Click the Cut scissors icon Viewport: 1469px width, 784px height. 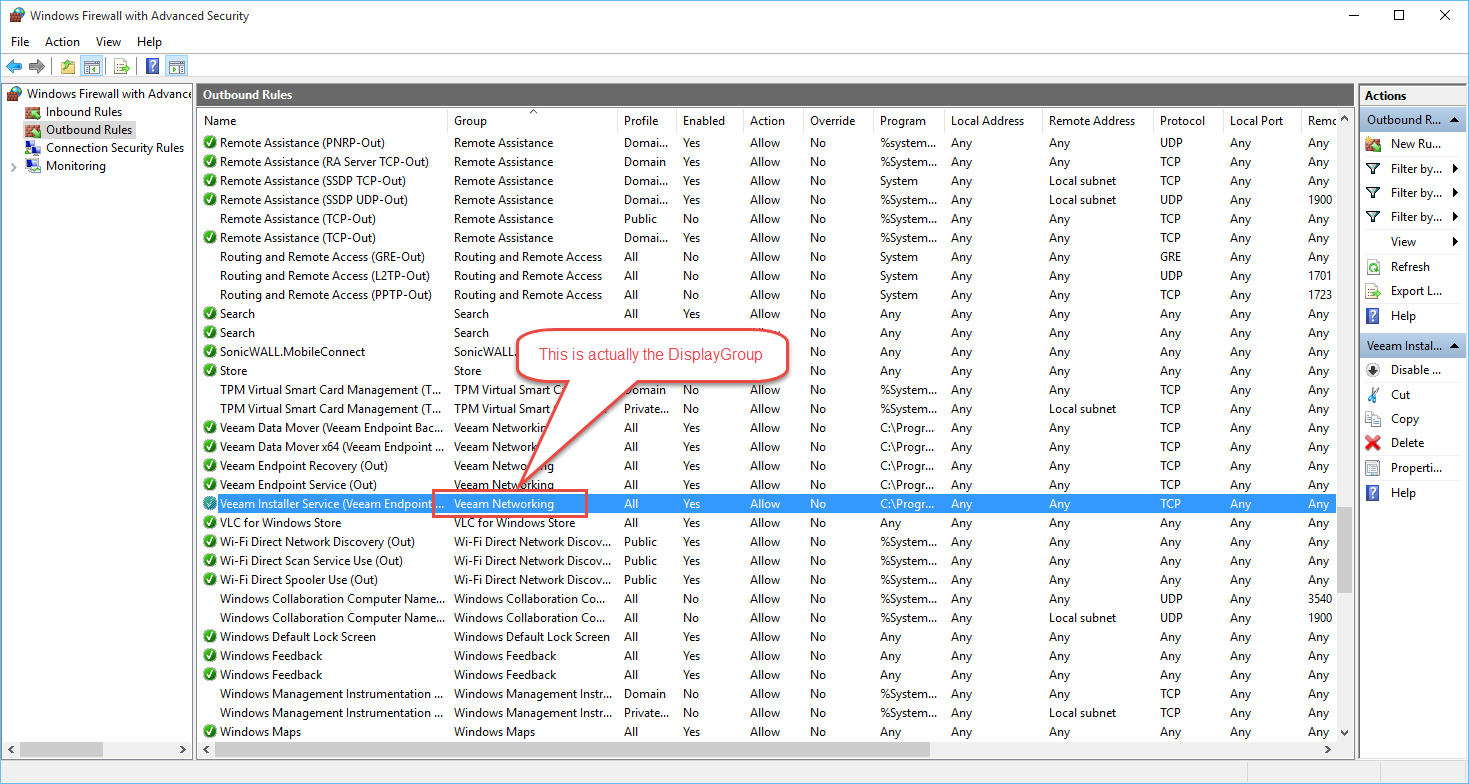click(1373, 395)
